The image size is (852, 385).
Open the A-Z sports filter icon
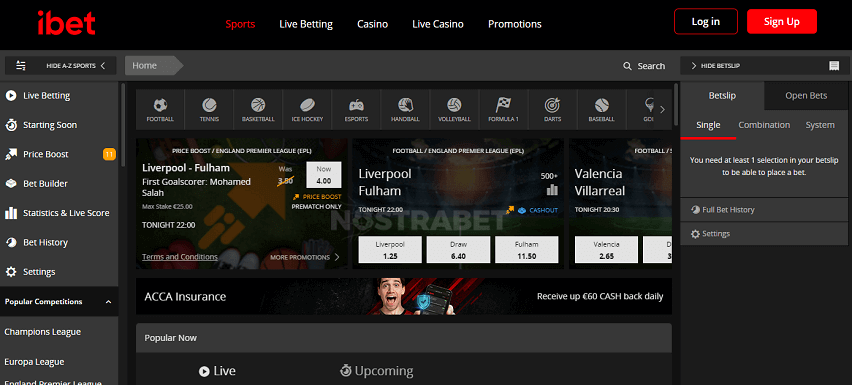(21, 66)
